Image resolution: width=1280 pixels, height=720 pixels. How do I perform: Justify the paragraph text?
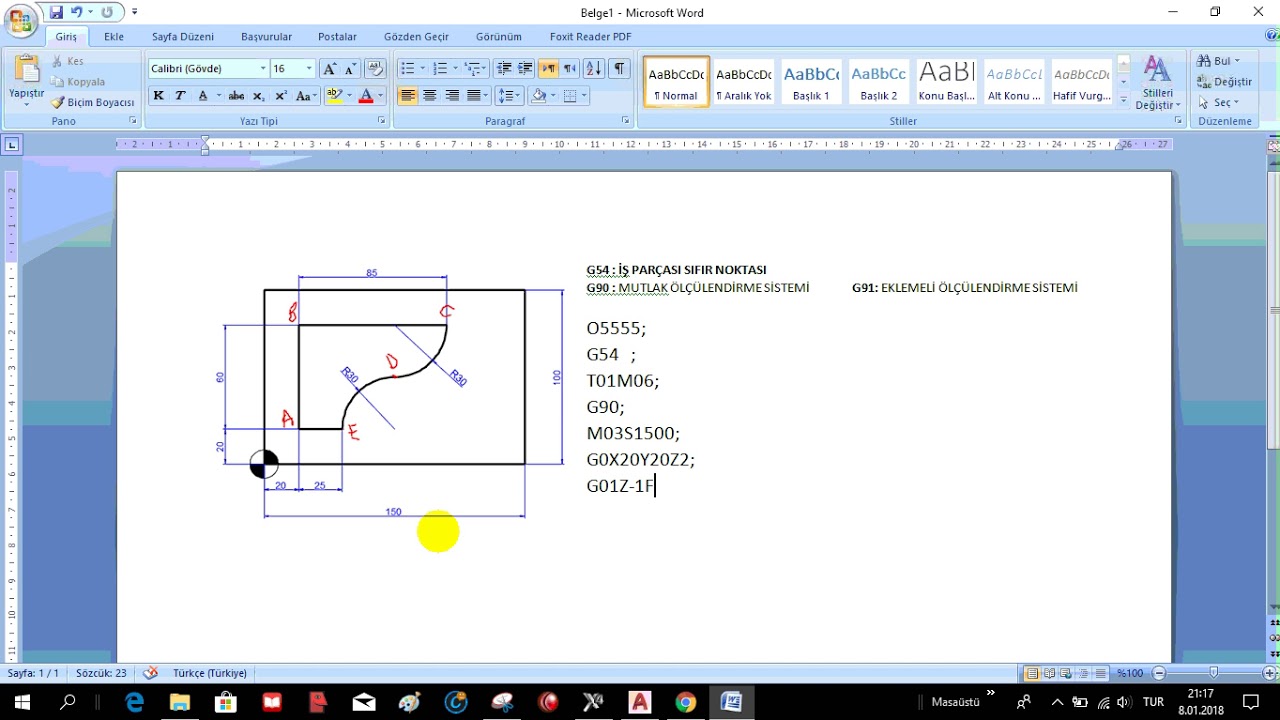click(474, 96)
